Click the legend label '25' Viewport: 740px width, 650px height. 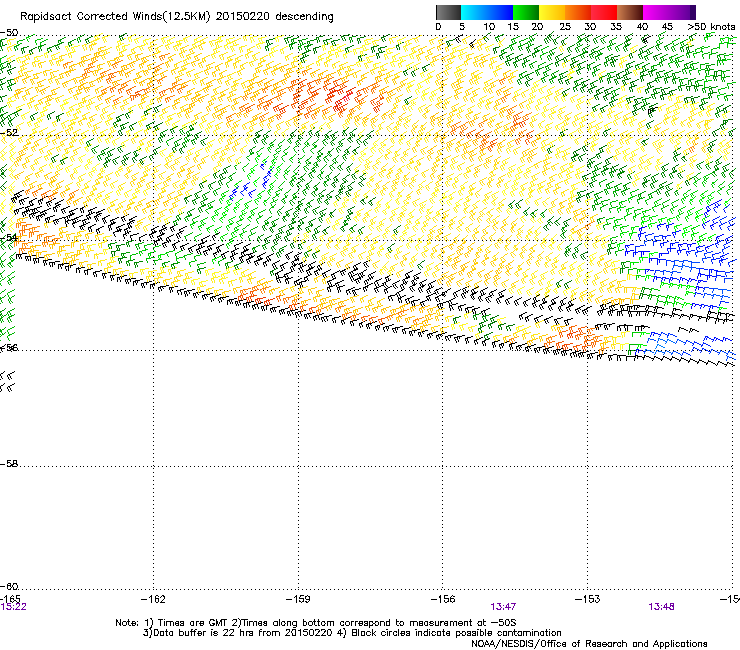tap(564, 27)
